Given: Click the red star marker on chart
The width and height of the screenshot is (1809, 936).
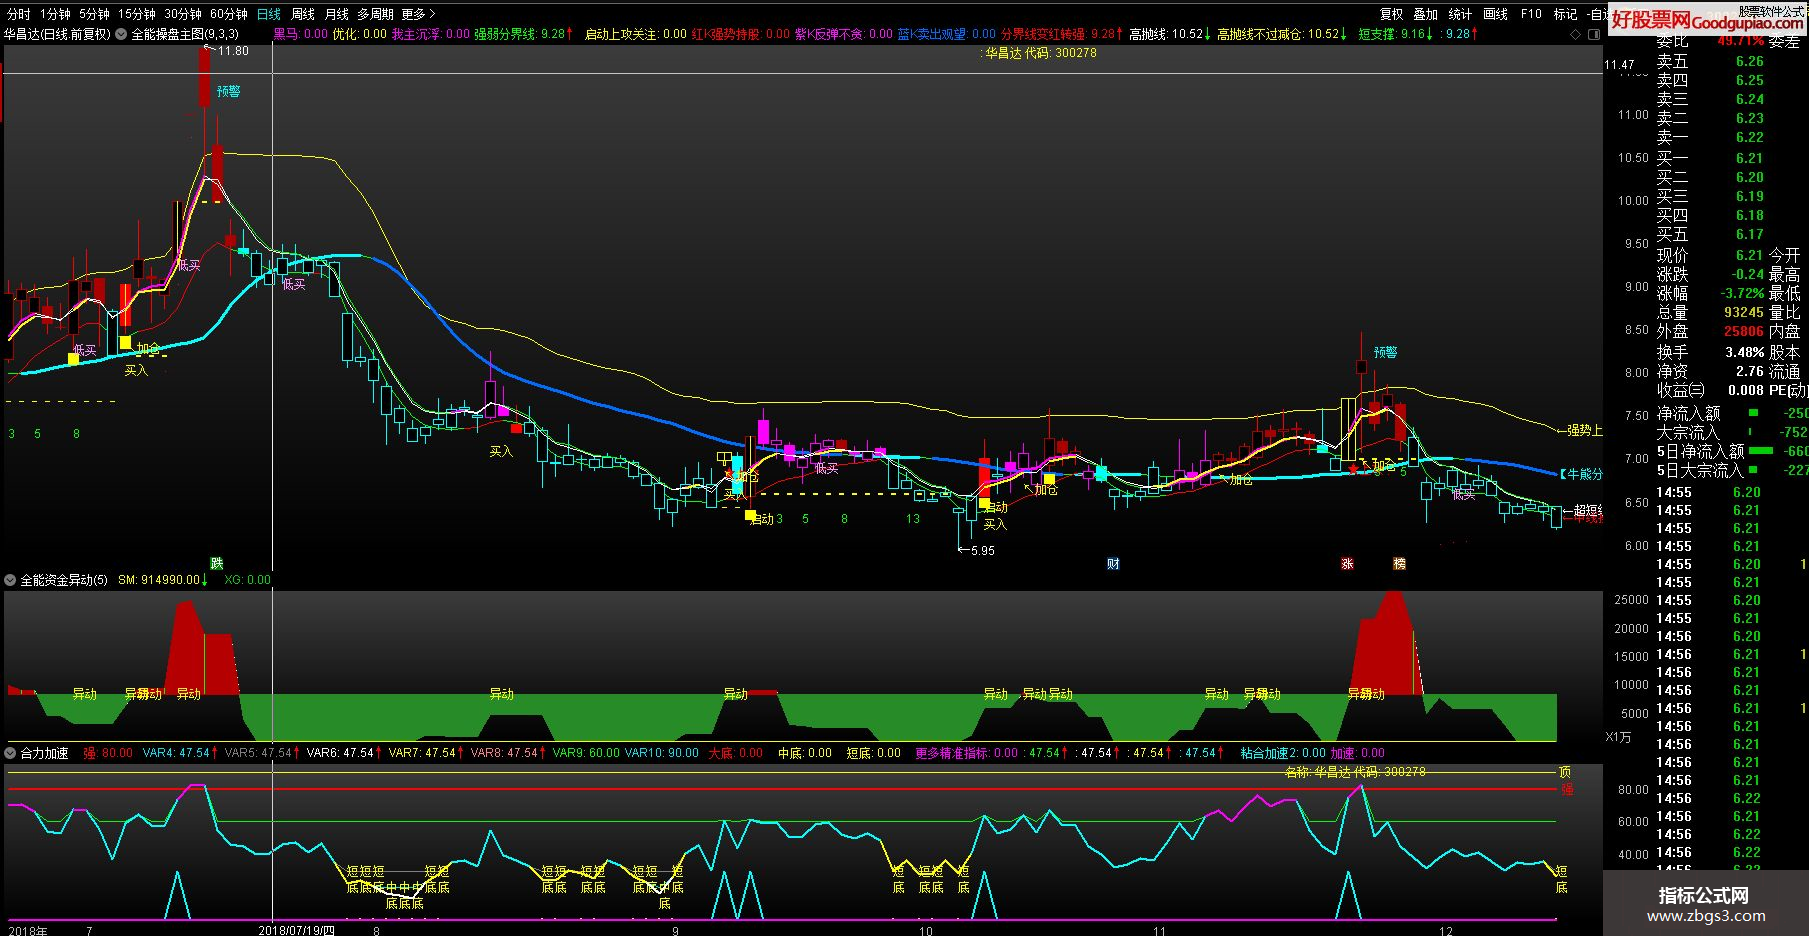Looking at the screenshot, I should (x=1353, y=469).
